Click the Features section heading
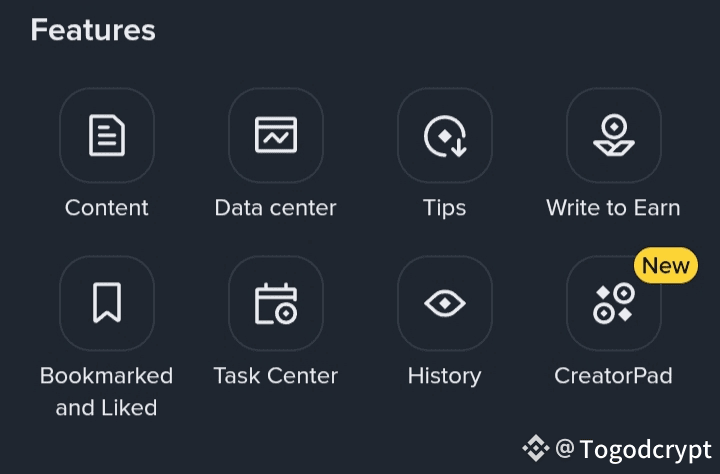720x474 pixels. (x=93, y=30)
